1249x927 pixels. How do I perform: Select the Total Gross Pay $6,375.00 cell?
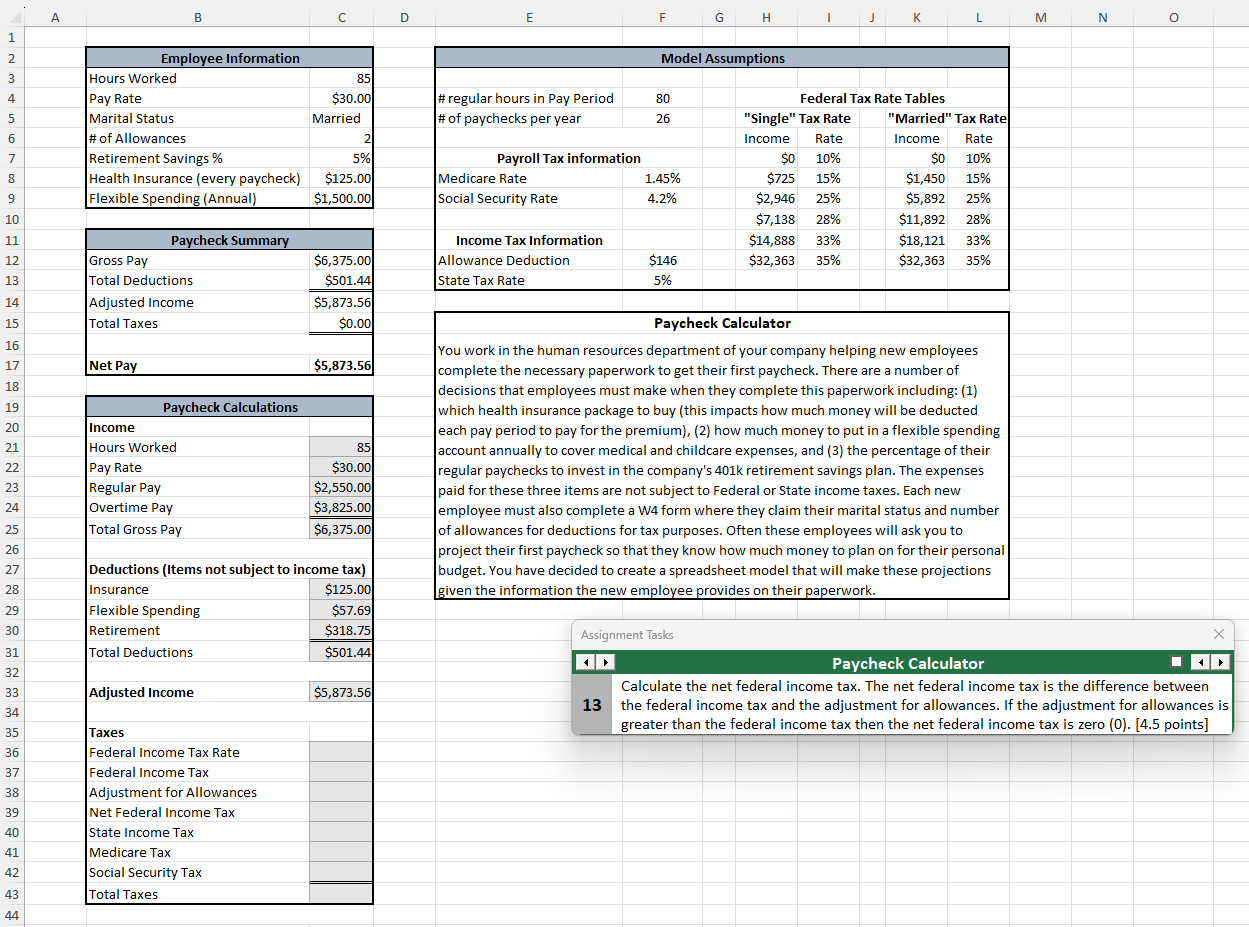point(340,528)
